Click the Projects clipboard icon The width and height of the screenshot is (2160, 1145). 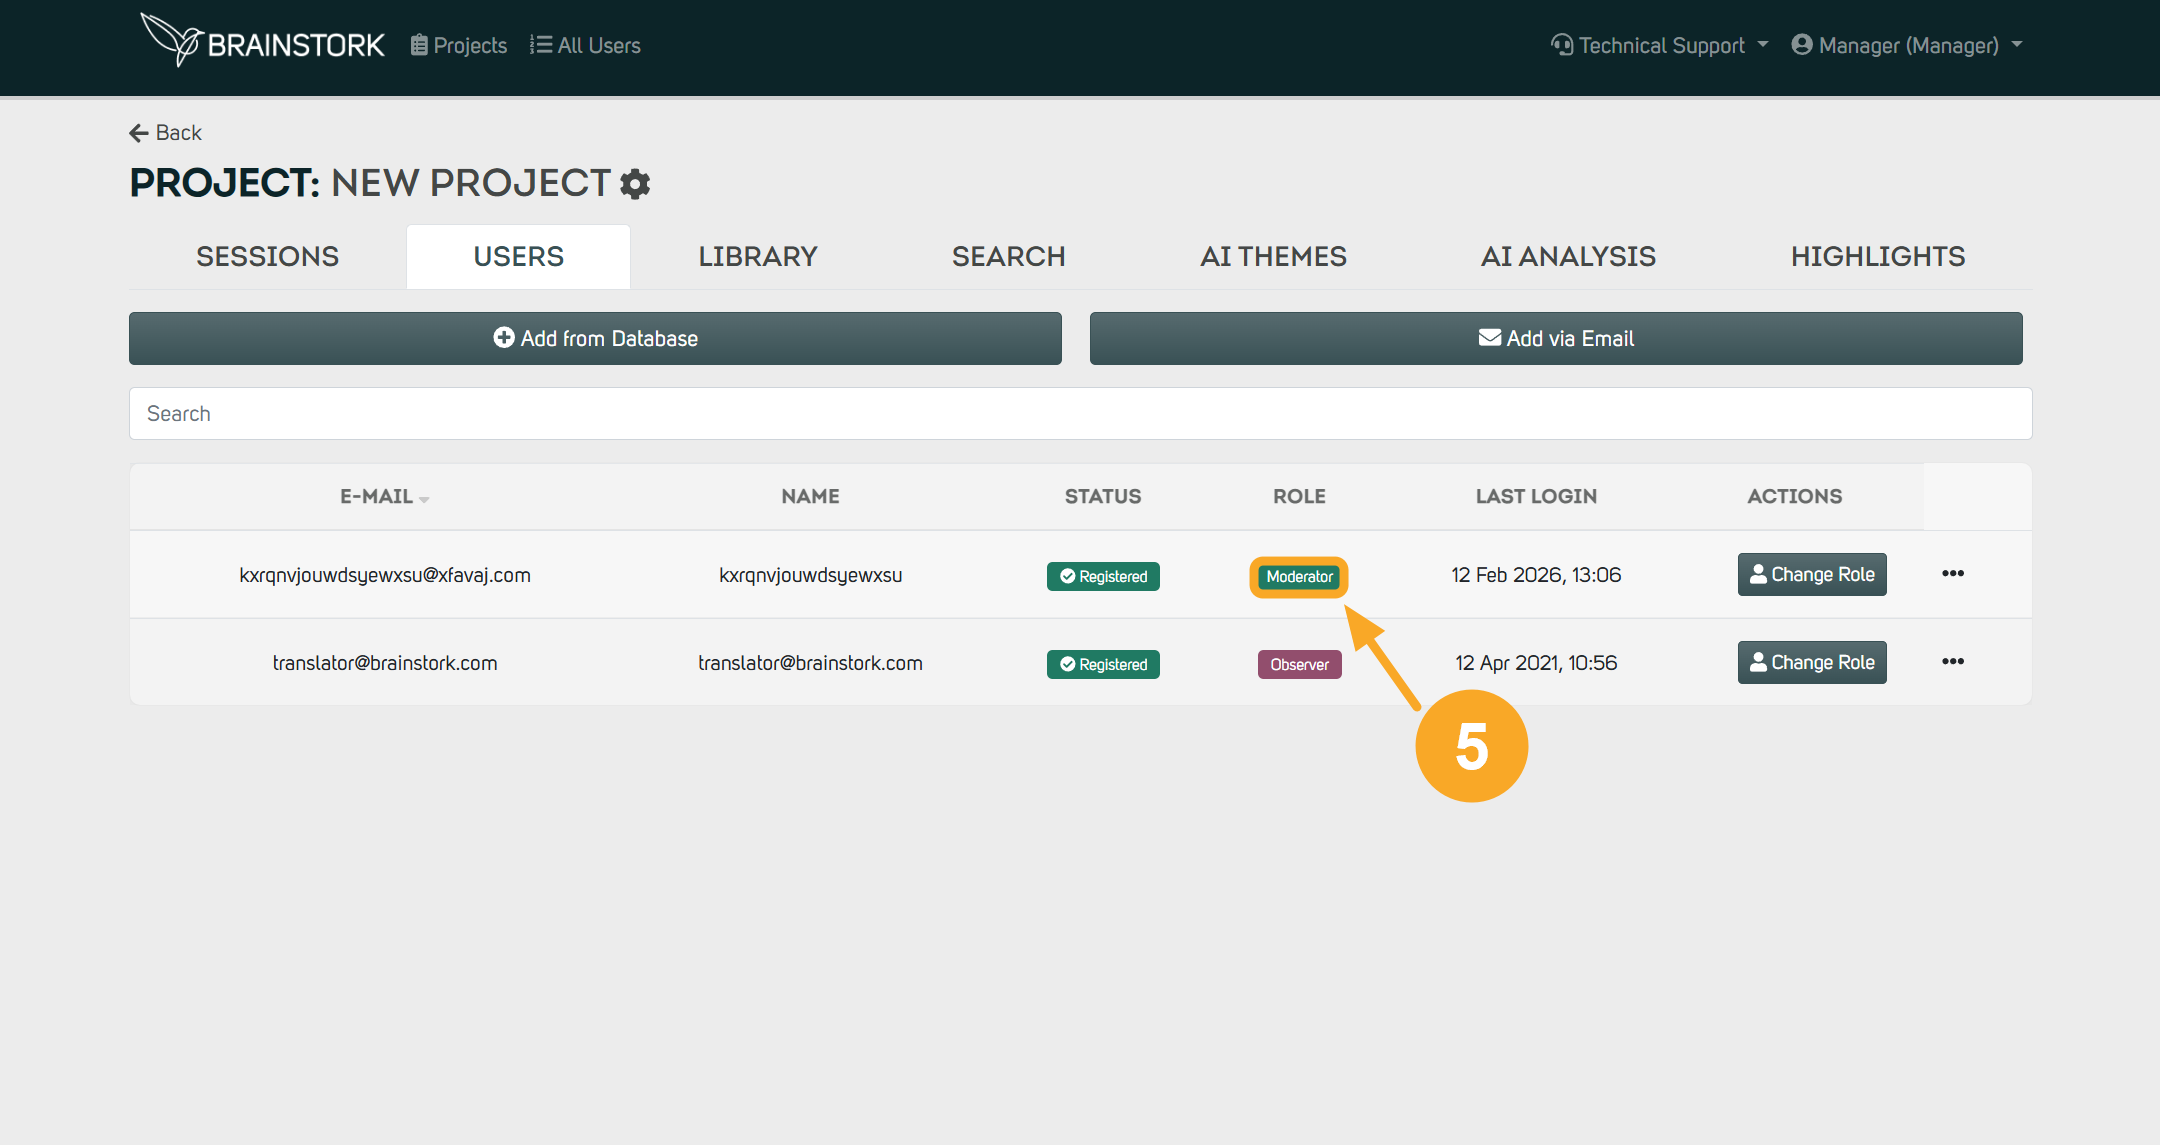pos(419,45)
